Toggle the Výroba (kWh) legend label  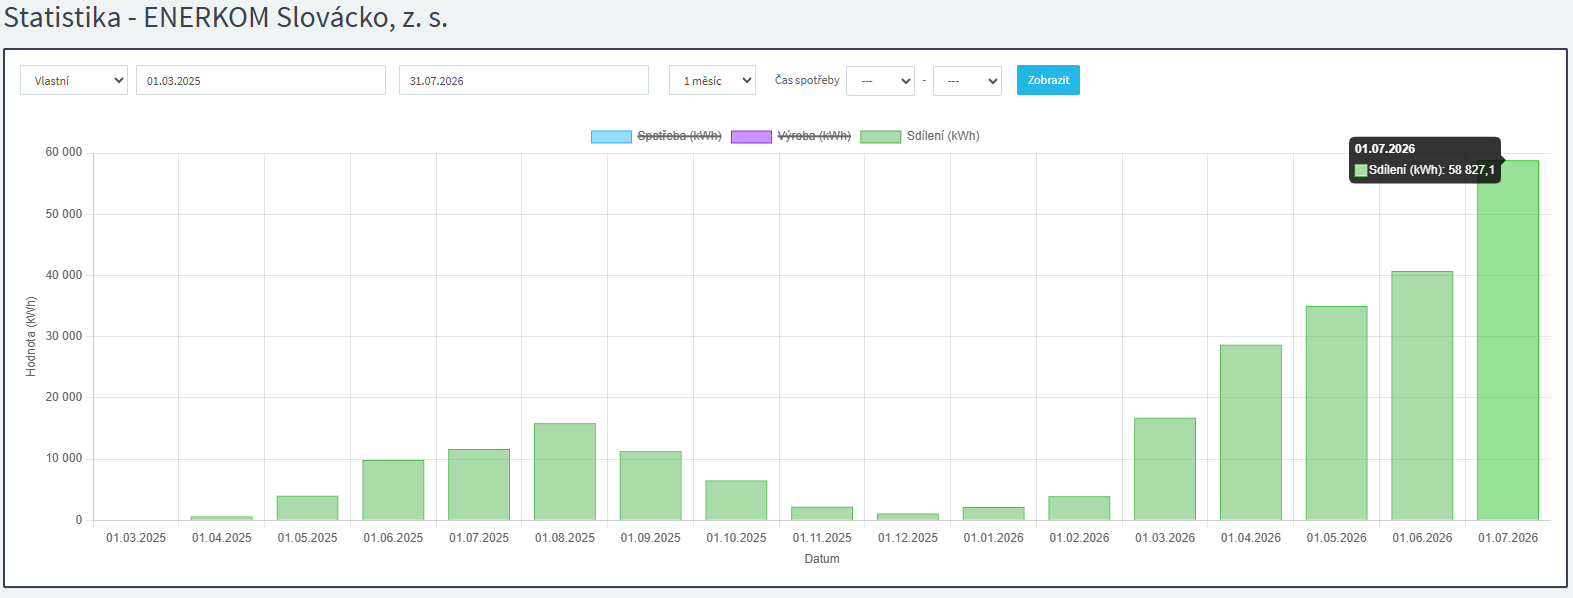814,136
